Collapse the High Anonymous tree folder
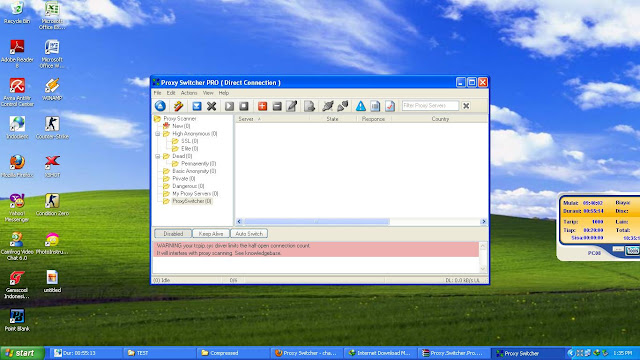Screen dimensions: 640x360 coord(158,133)
